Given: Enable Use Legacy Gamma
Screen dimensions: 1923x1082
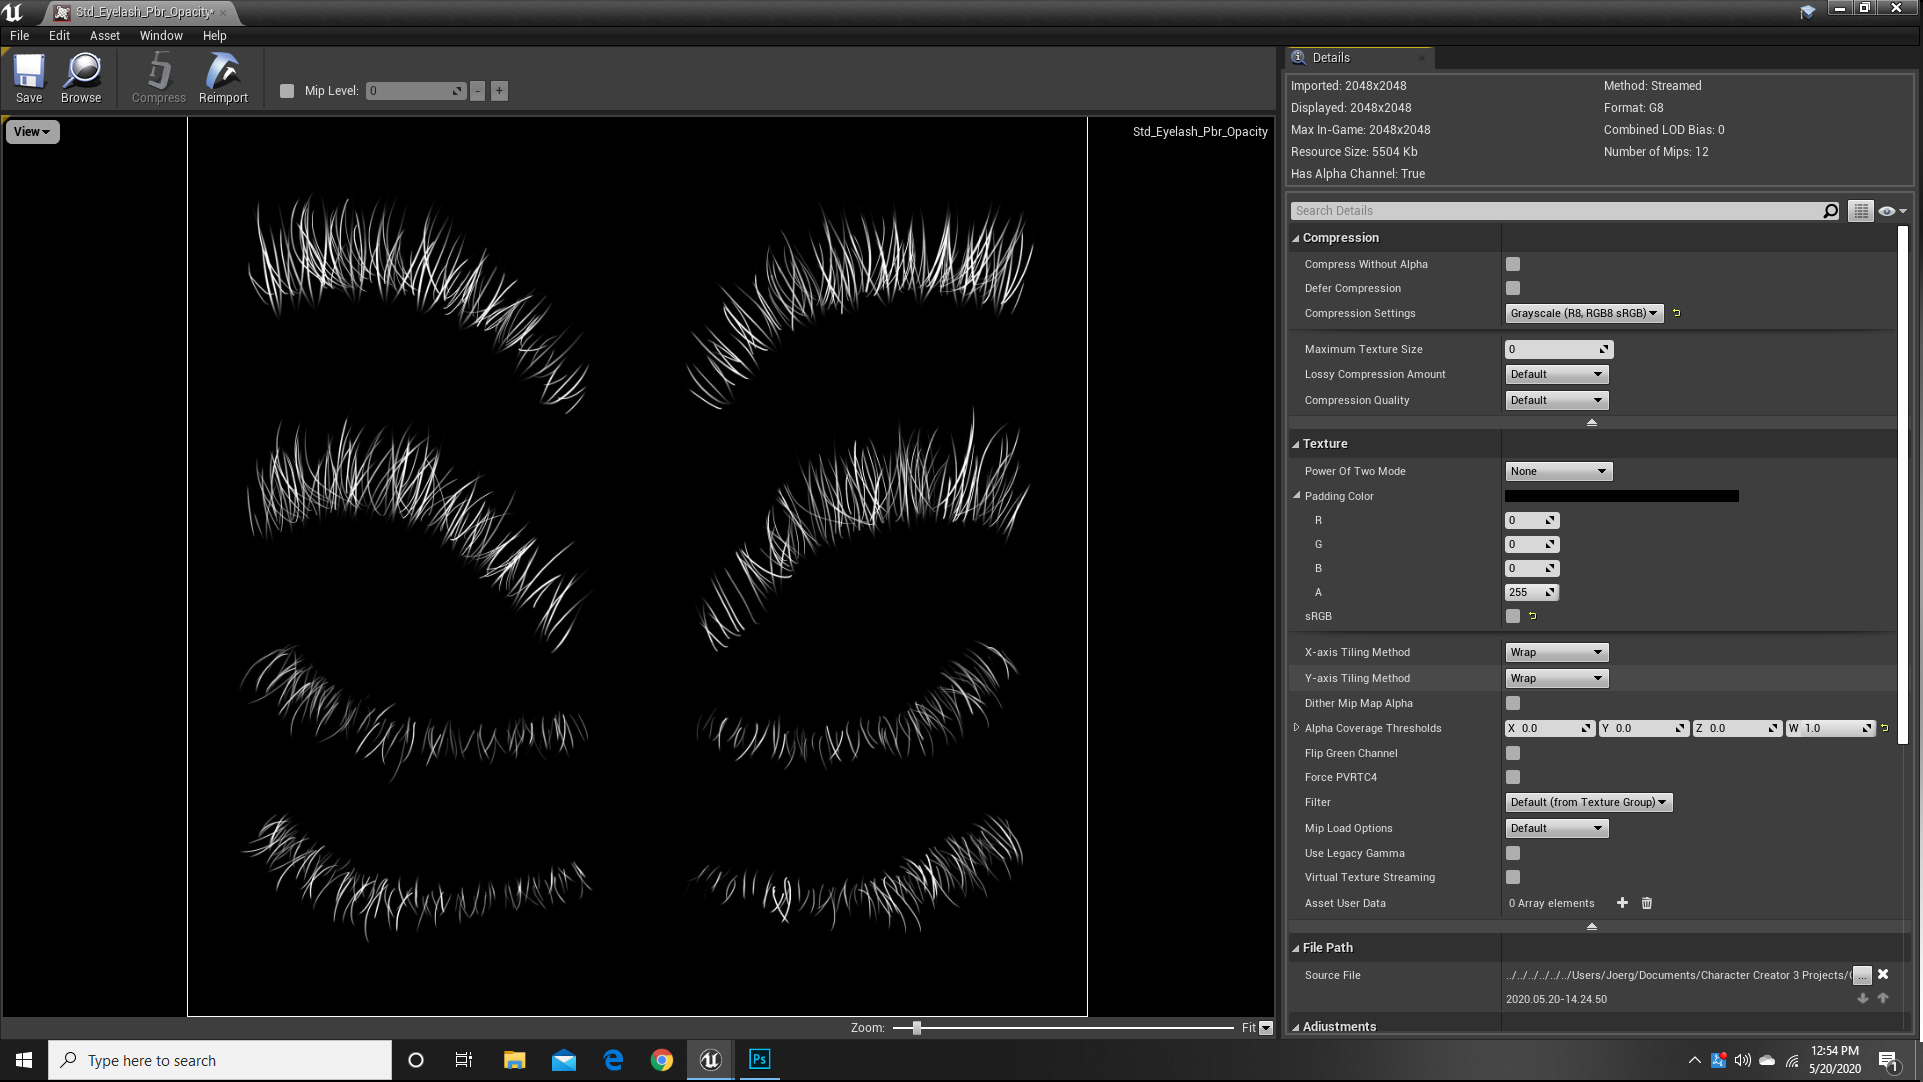Looking at the screenshot, I should click(1513, 853).
